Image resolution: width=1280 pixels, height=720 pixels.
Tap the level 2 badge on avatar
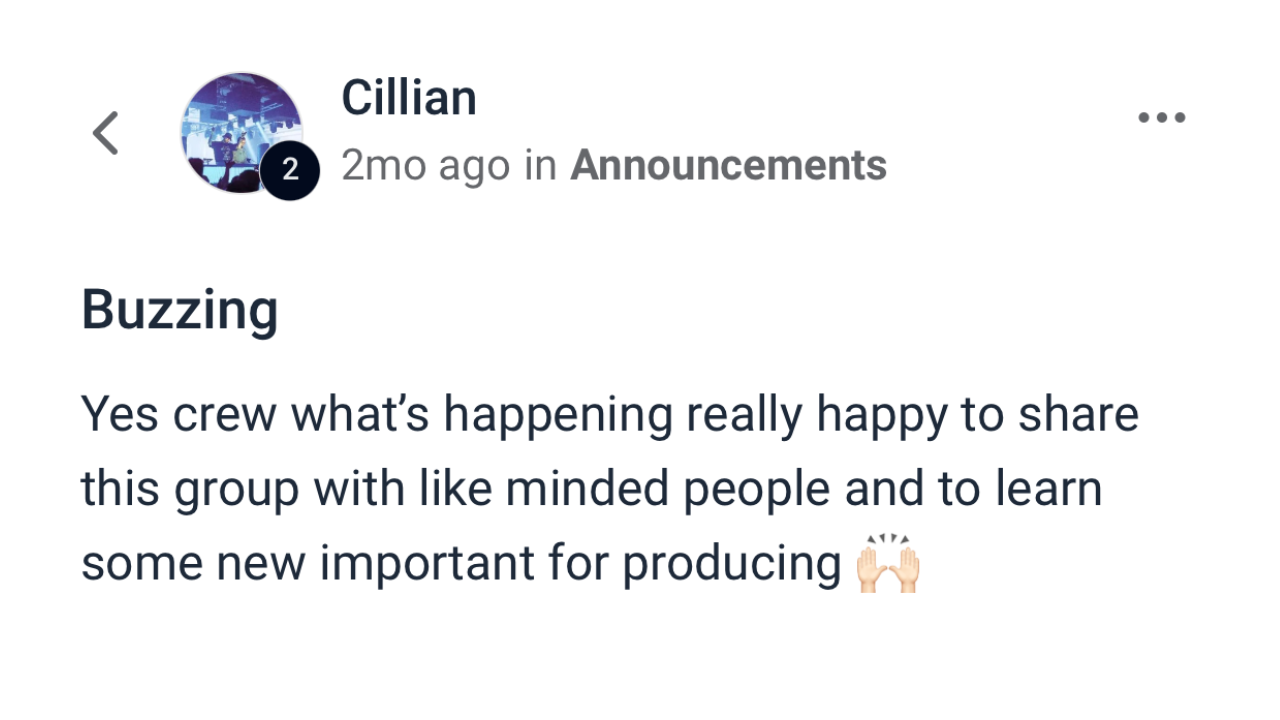pyautogui.click(x=290, y=170)
